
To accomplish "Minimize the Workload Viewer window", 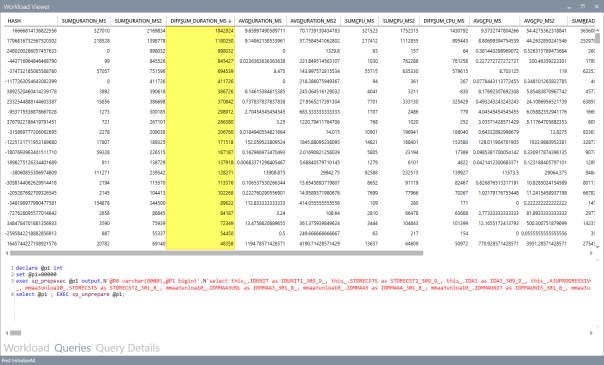I will (x=569, y=7).
